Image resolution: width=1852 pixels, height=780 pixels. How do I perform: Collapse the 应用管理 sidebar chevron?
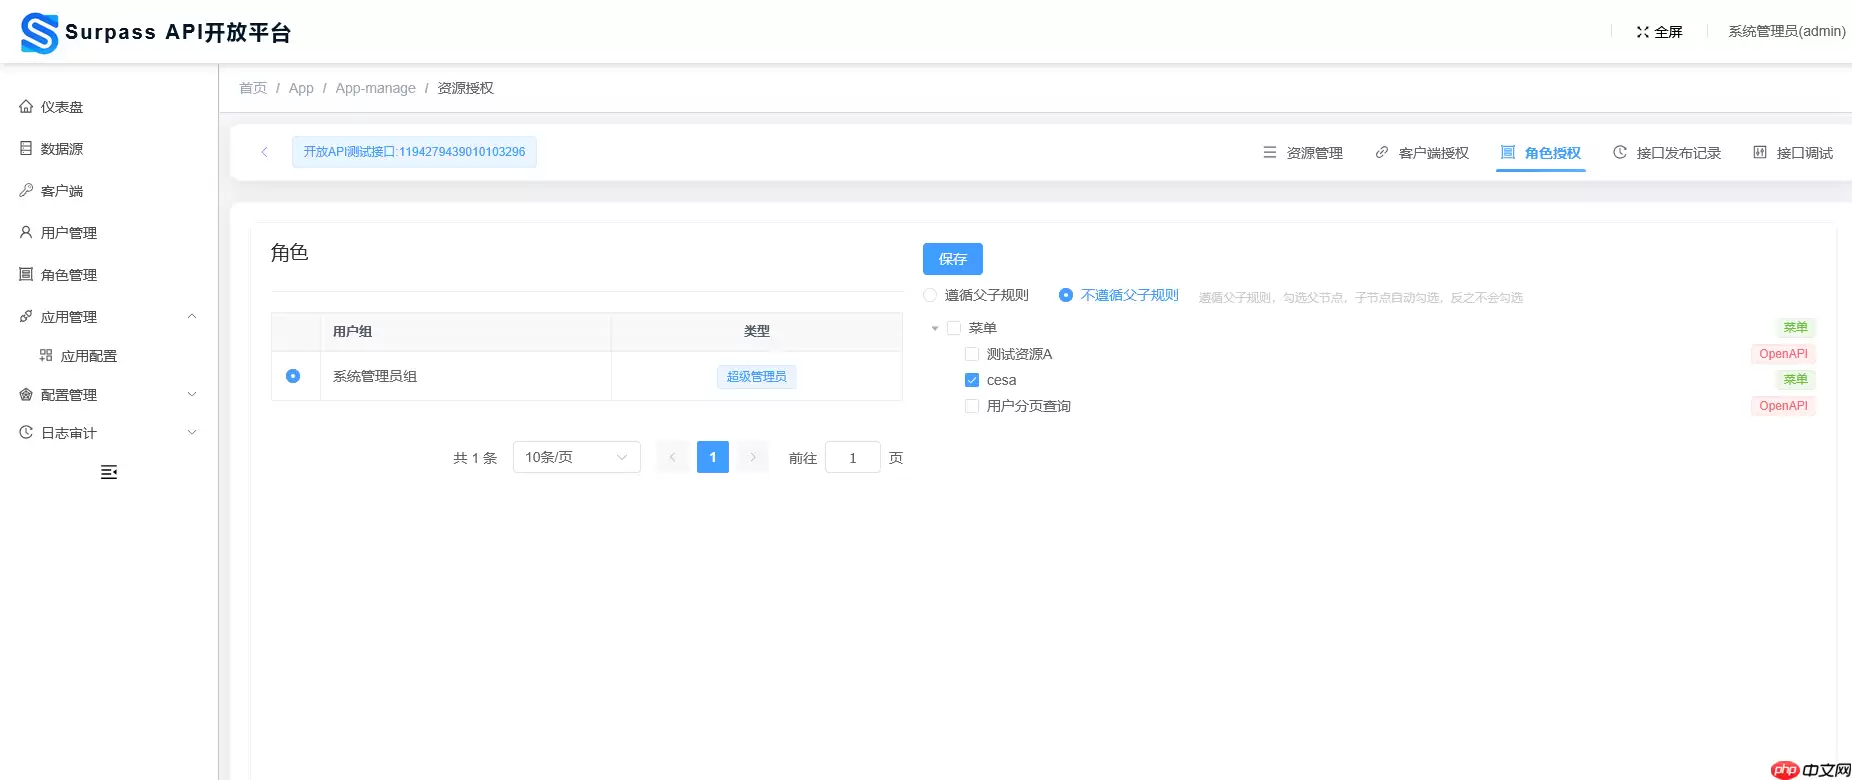click(x=192, y=317)
